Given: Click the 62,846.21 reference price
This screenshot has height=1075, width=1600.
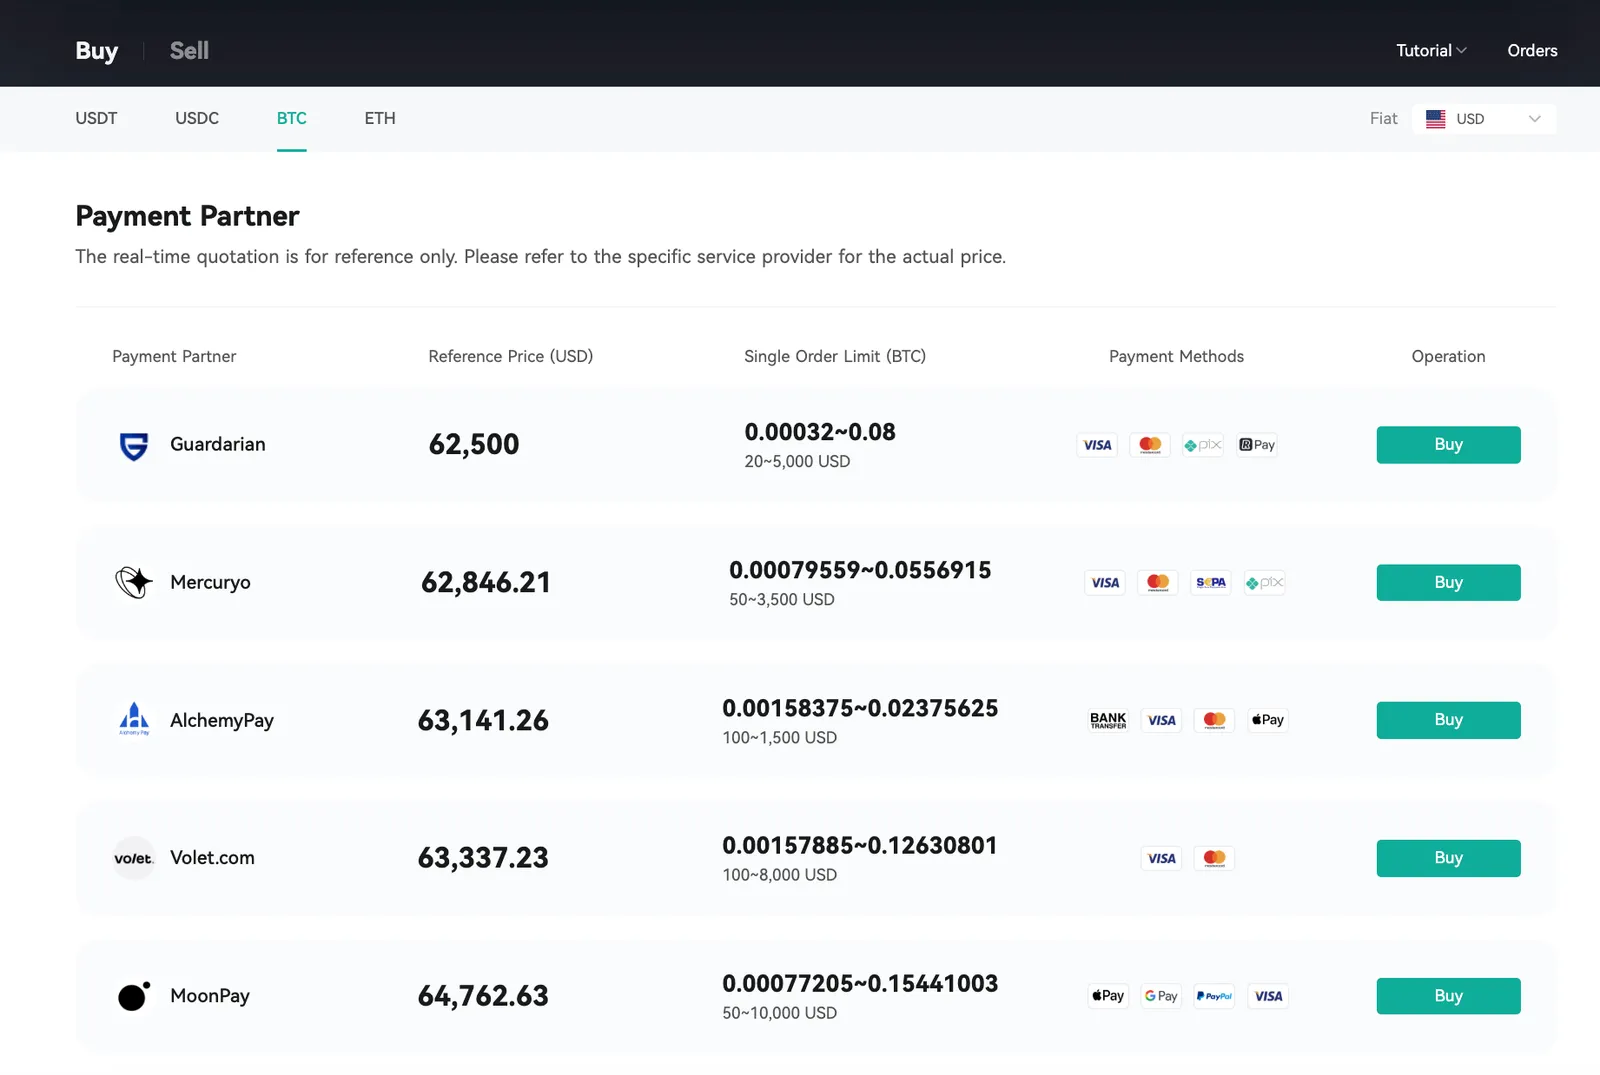Looking at the screenshot, I should click(x=486, y=582).
